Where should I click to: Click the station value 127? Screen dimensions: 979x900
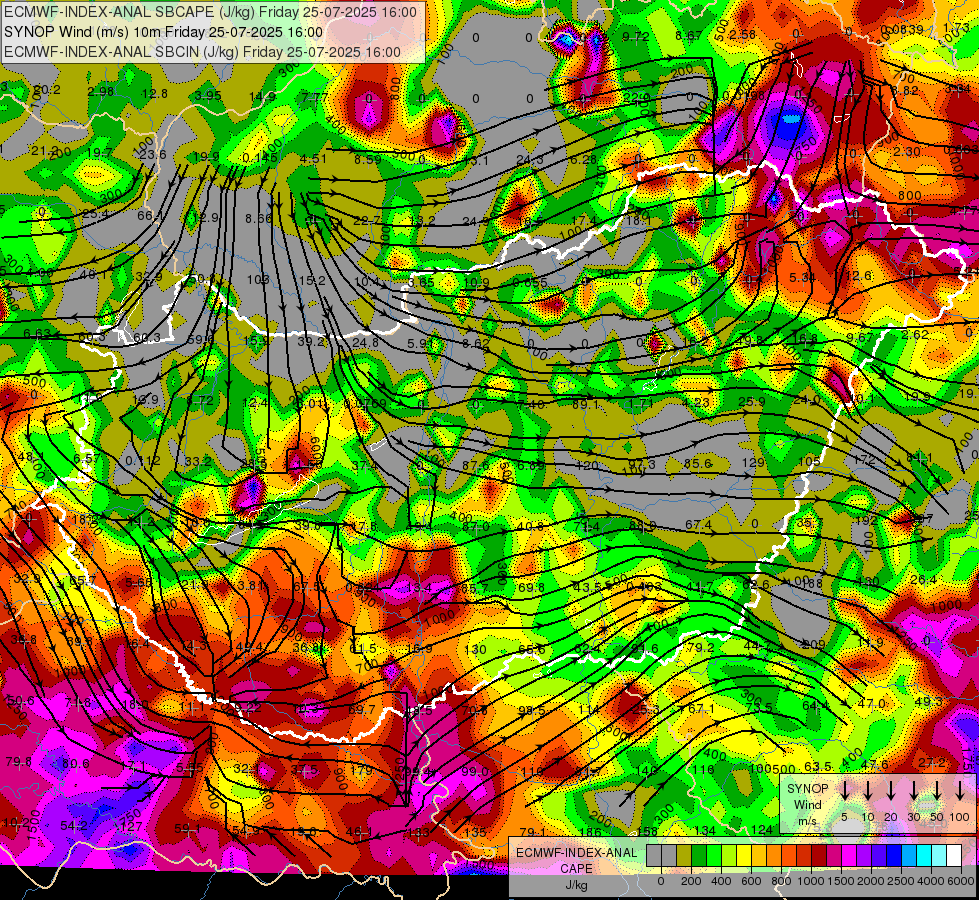pyautogui.click(x=132, y=826)
